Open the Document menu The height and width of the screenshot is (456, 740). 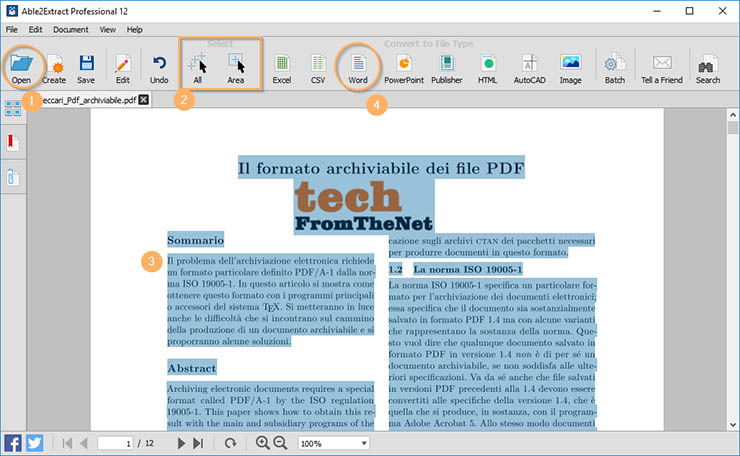pos(71,30)
